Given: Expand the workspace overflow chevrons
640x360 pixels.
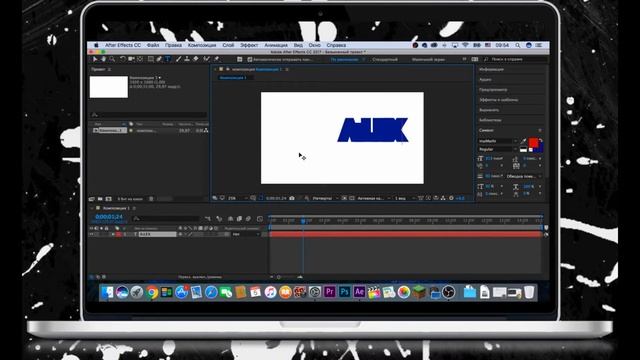Looking at the screenshot, I should pyautogui.click(x=464, y=60).
